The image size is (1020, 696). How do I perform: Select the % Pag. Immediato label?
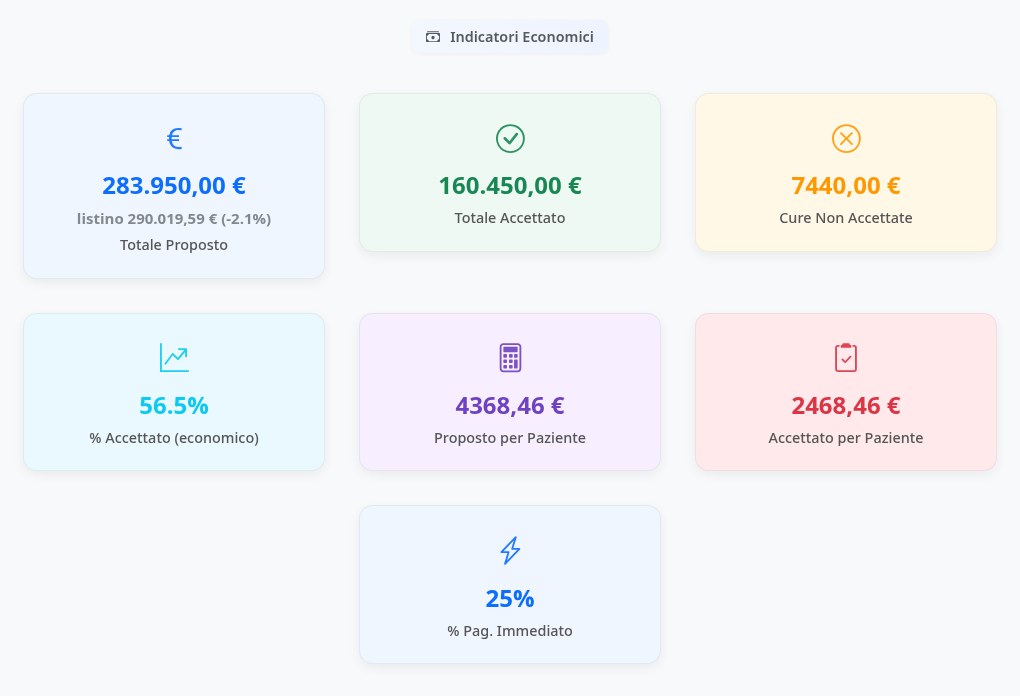point(510,631)
